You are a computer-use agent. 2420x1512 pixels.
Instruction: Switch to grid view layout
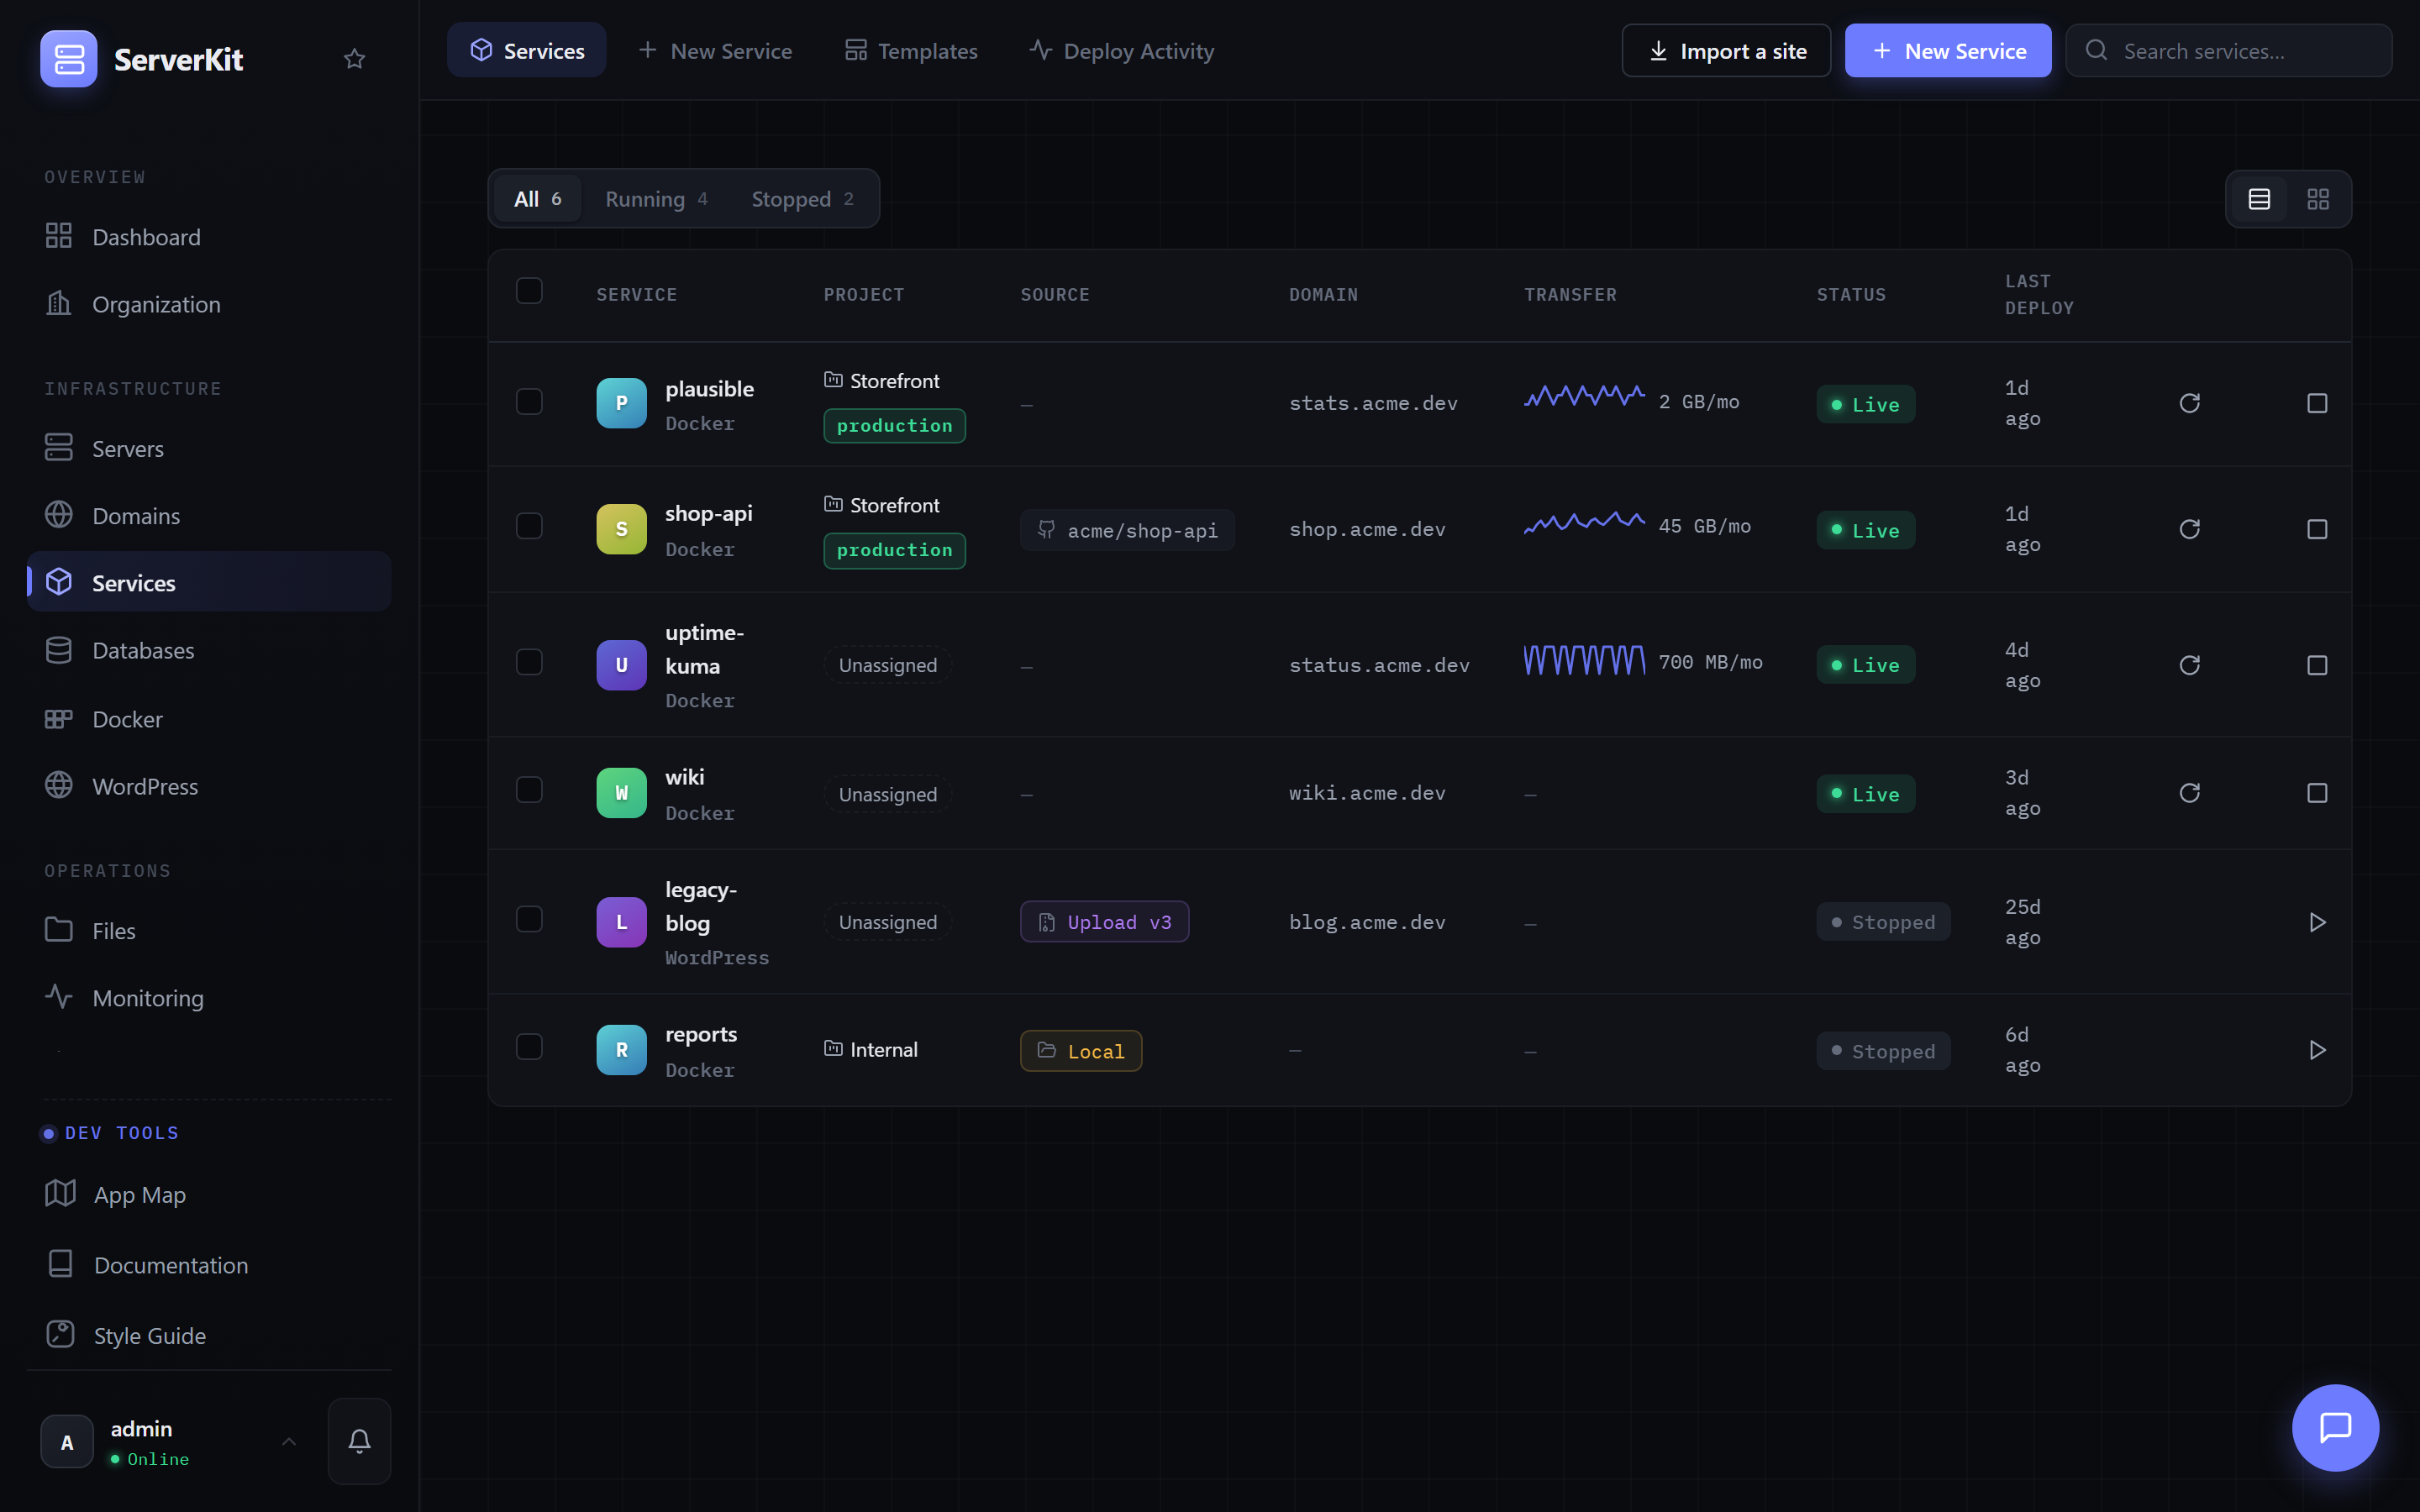pos(2318,199)
